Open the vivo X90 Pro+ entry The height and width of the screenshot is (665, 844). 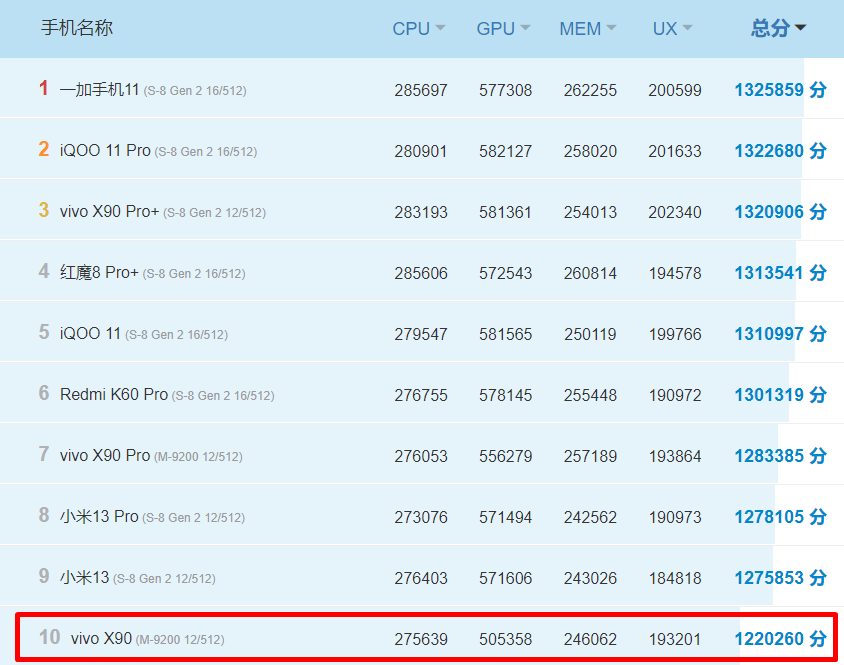[109, 211]
